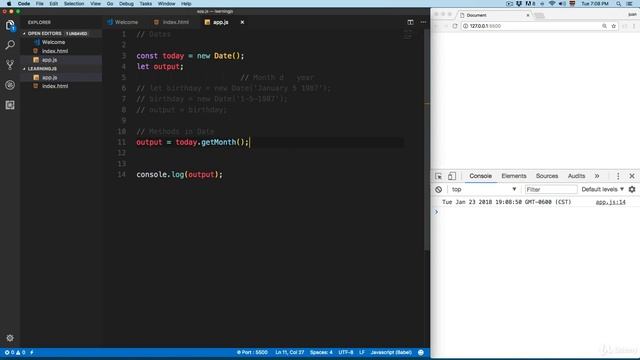The height and width of the screenshot is (360, 640).
Task: Click Port : 5500 in status bar
Action: pos(252,352)
